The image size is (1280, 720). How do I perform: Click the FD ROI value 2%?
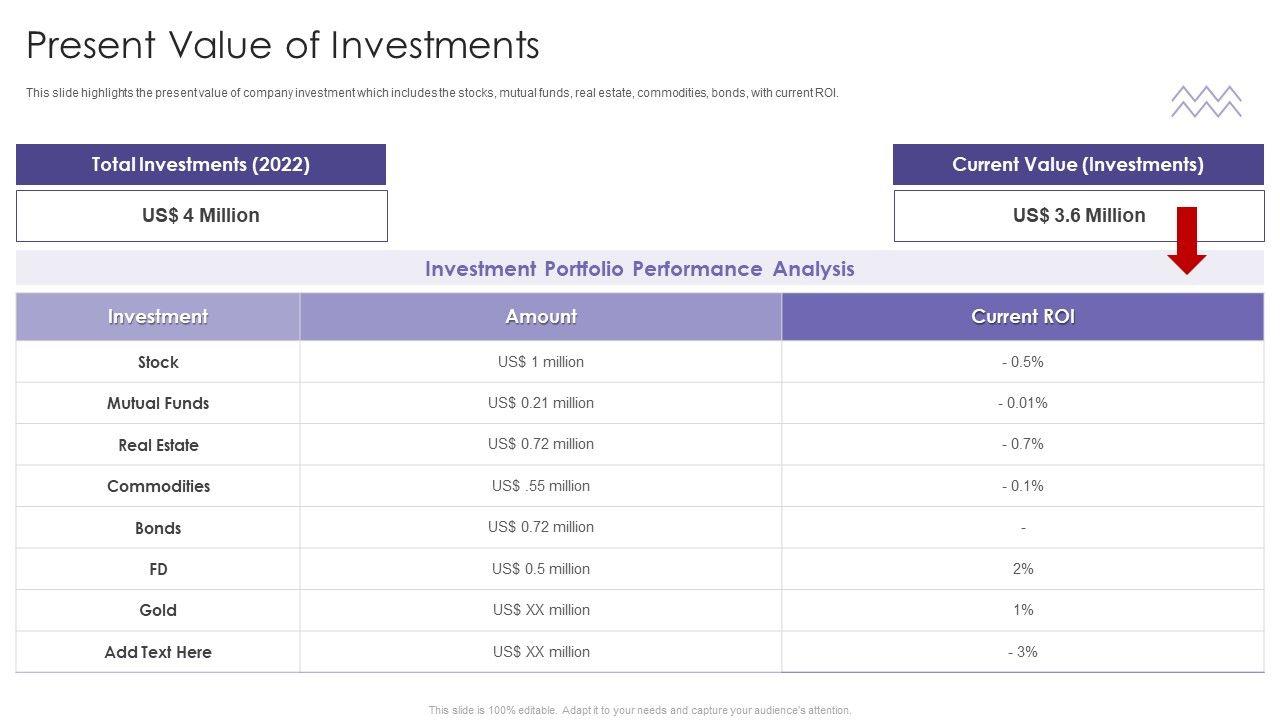coord(1023,569)
